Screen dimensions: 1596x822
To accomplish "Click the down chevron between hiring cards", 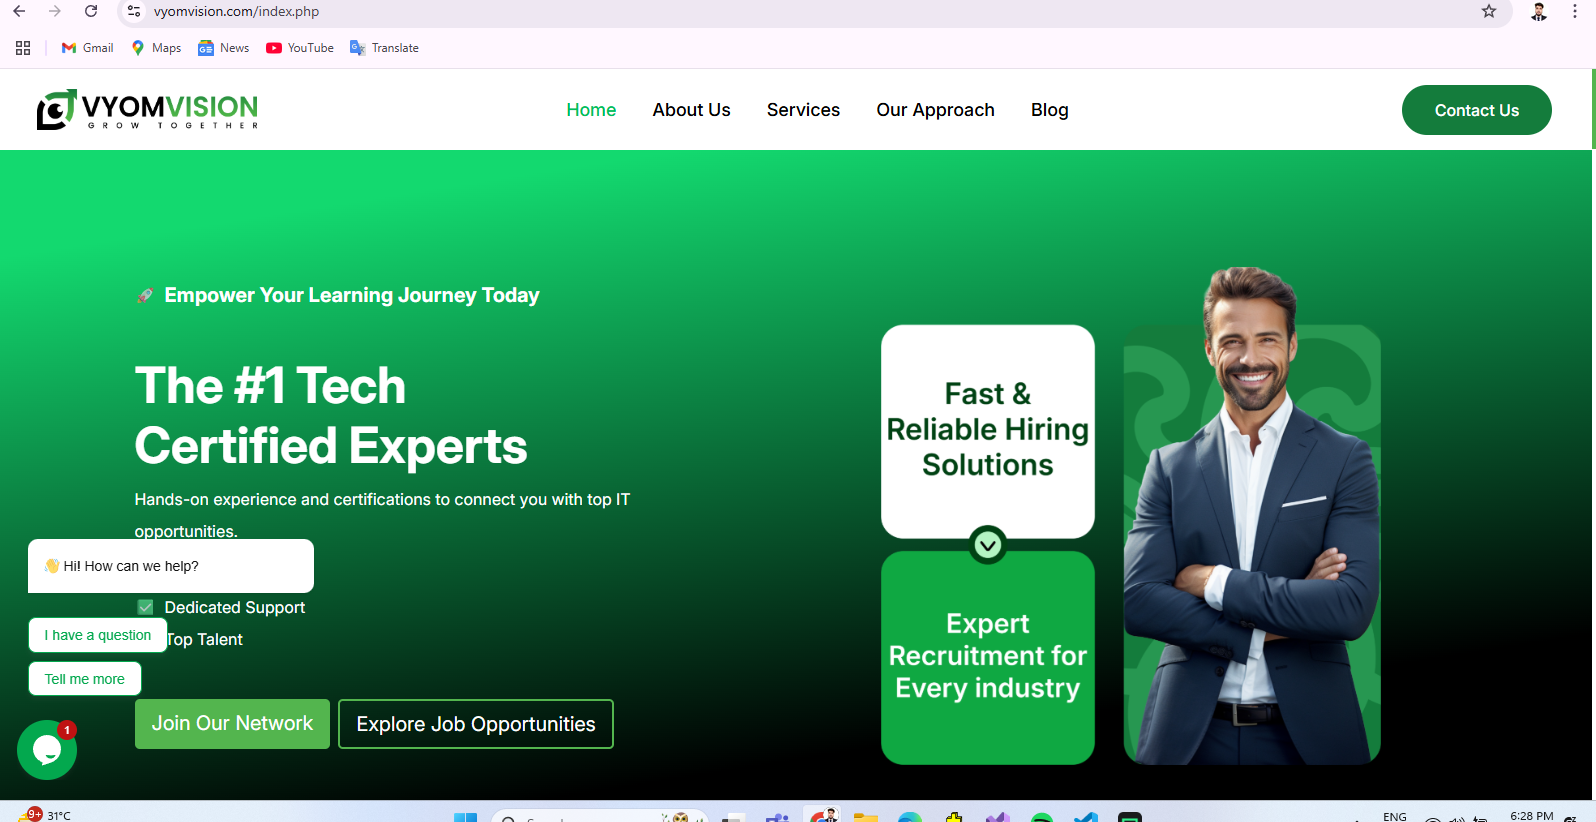I will click(987, 545).
